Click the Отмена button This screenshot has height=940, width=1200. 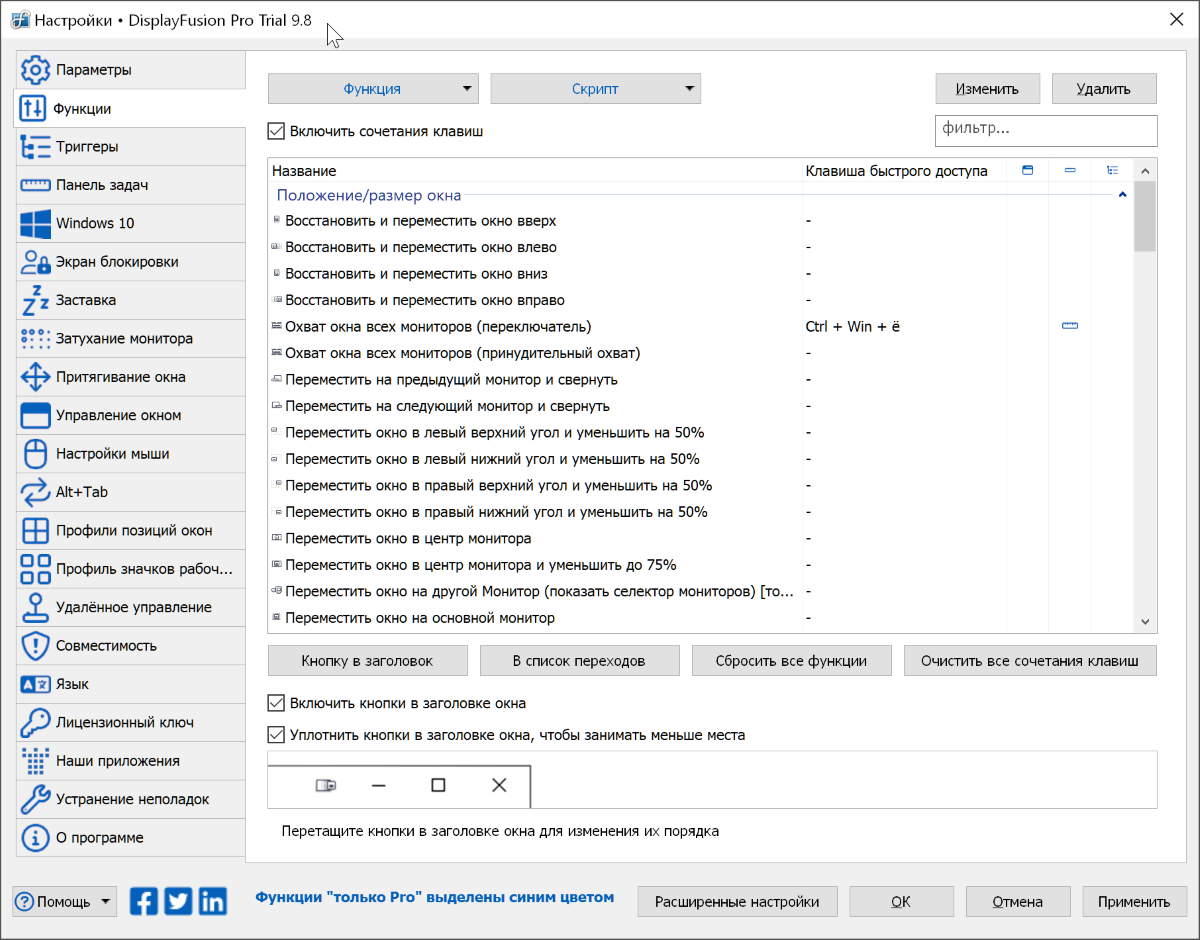(x=1017, y=901)
